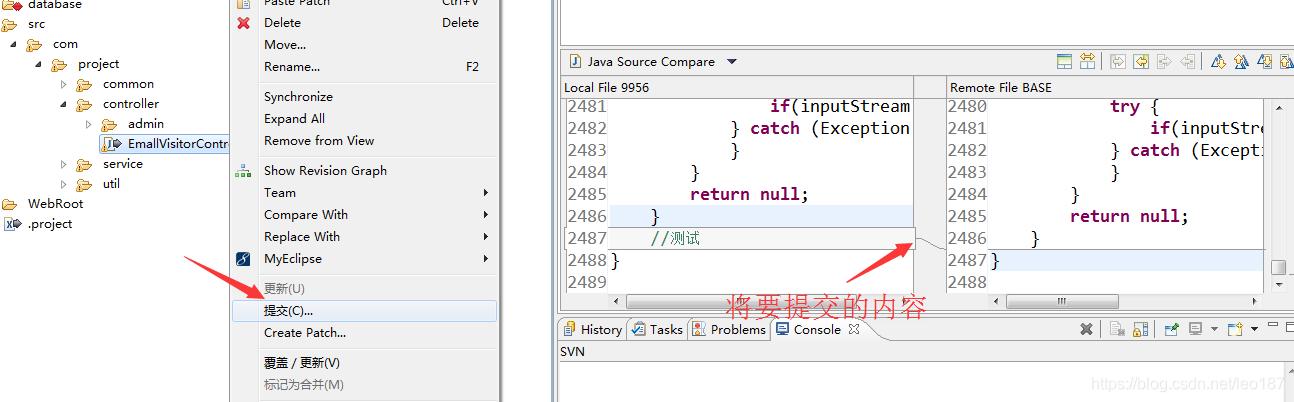Image resolution: width=1294 pixels, height=402 pixels.
Task: Open the Compare With submenu
Action: (364, 215)
